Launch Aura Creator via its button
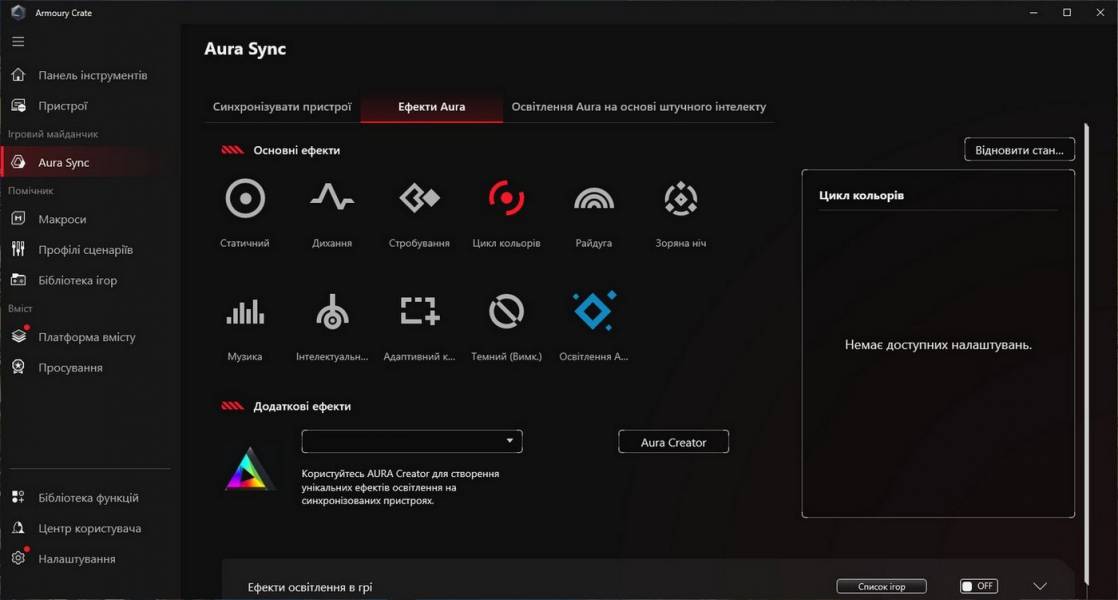Screen dimensions: 1118x600 tap(673, 442)
